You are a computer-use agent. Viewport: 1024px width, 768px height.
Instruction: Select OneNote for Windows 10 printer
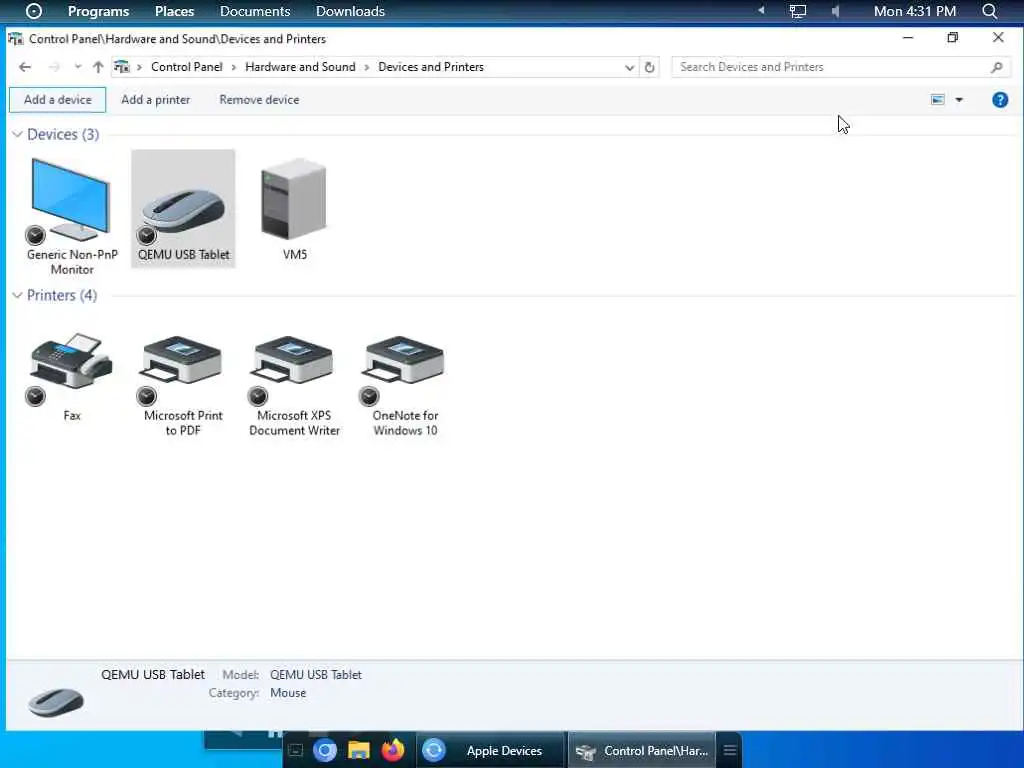(405, 385)
